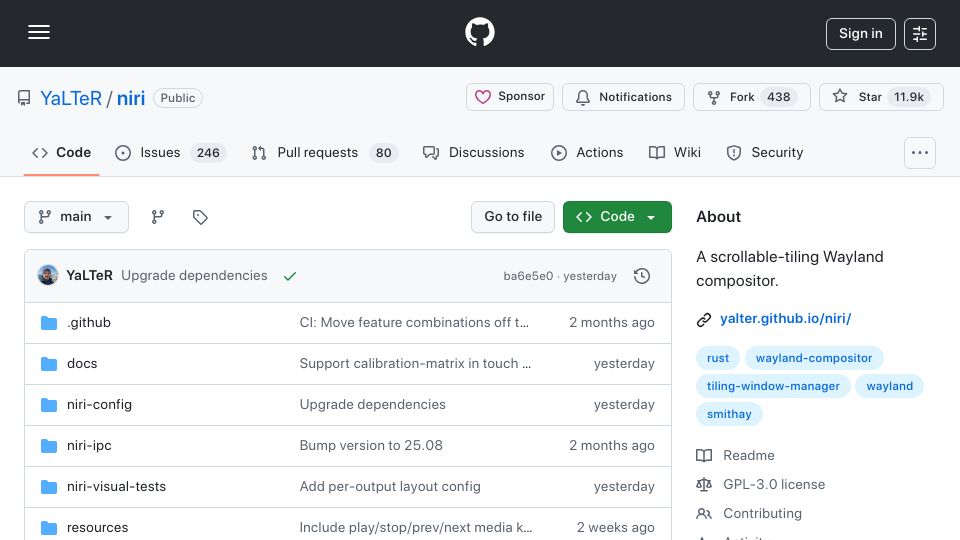Click the star count 11.9k
Image resolution: width=960 pixels, height=540 pixels.
pyautogui.click(x=909, y=97)
